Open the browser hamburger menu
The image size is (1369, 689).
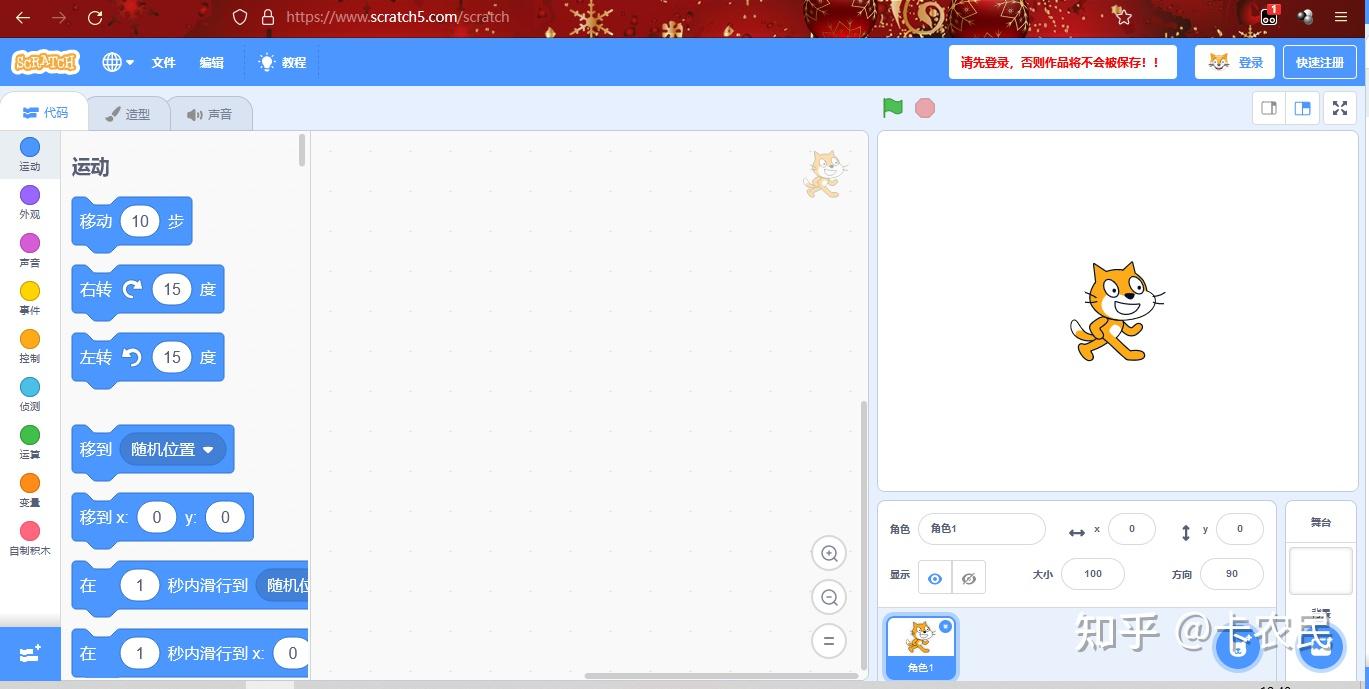(1341, 17)
